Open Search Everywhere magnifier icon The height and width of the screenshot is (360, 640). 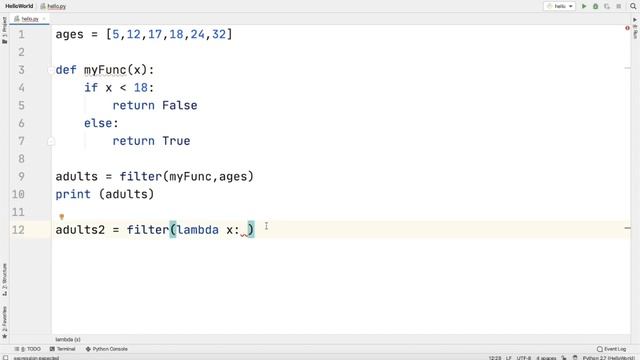pos(633,6)
